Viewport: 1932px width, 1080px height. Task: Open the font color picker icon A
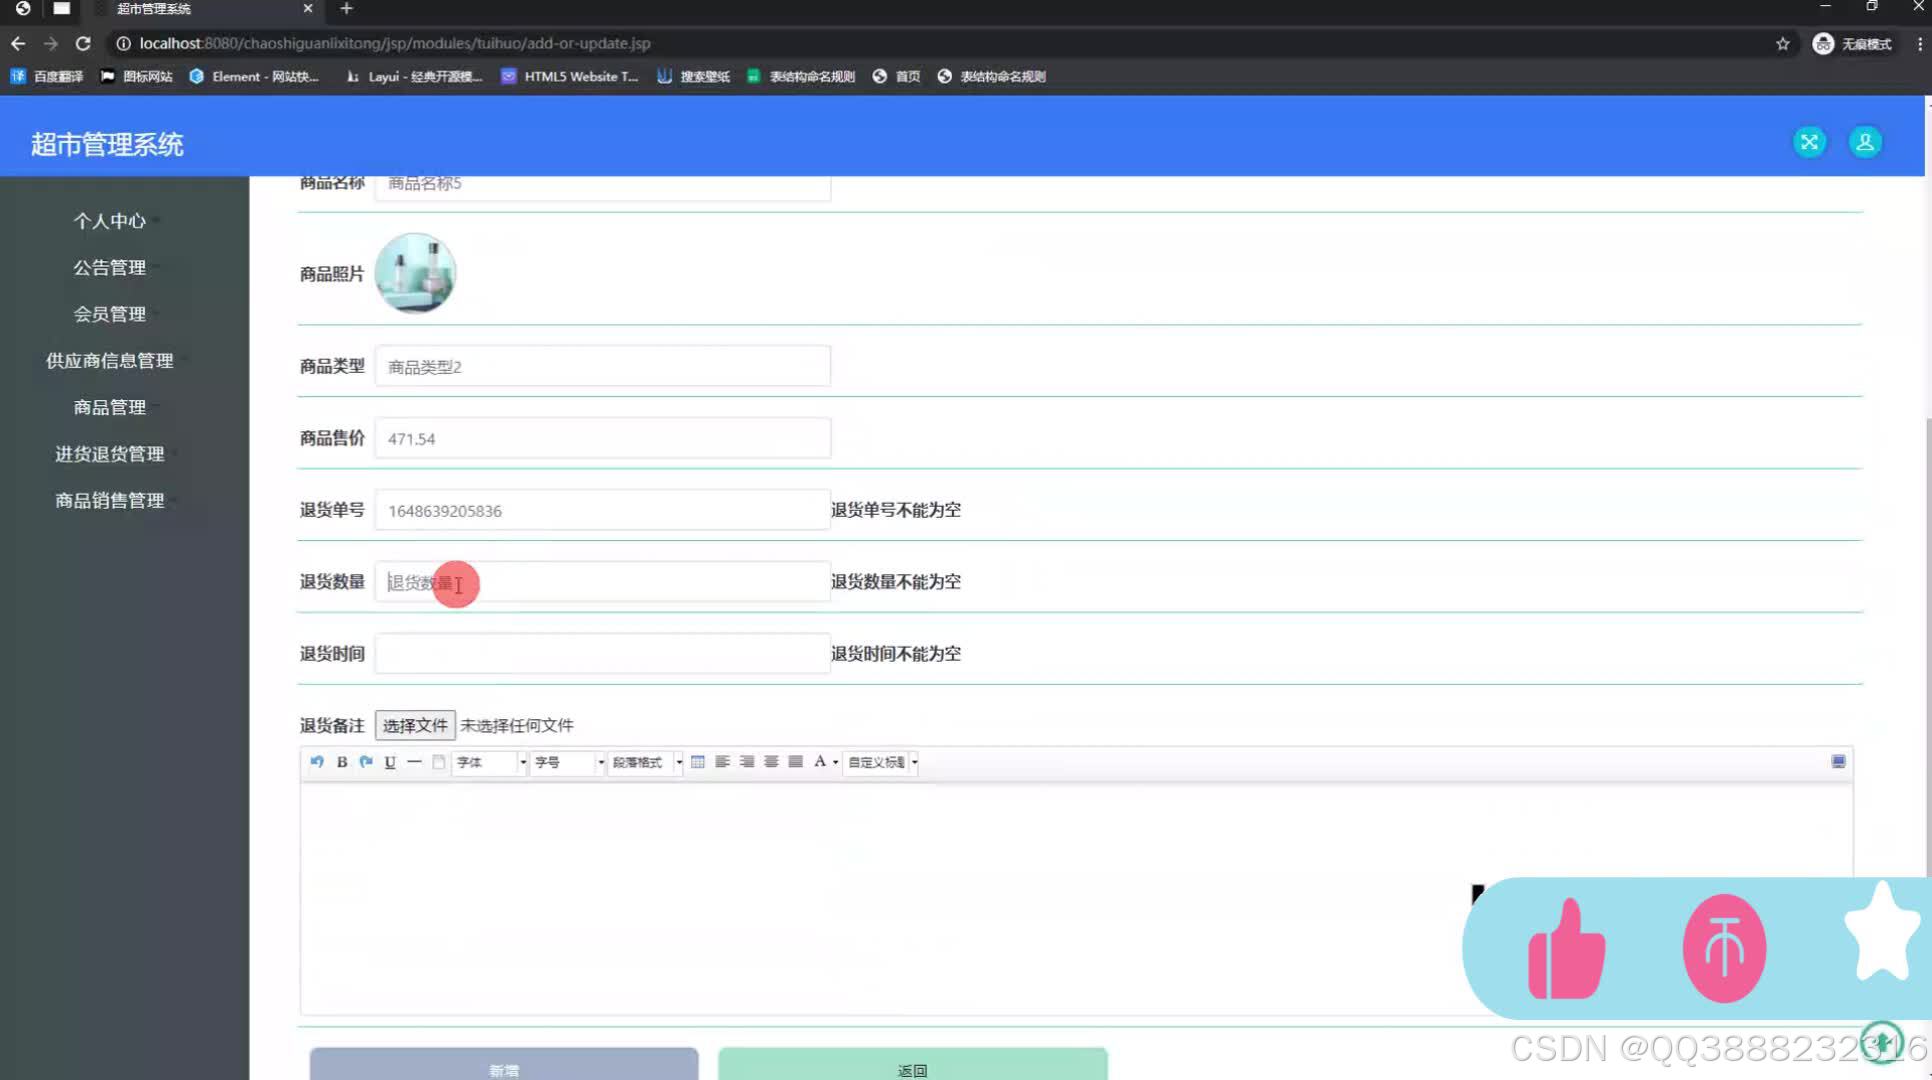[x=820, y=762]
